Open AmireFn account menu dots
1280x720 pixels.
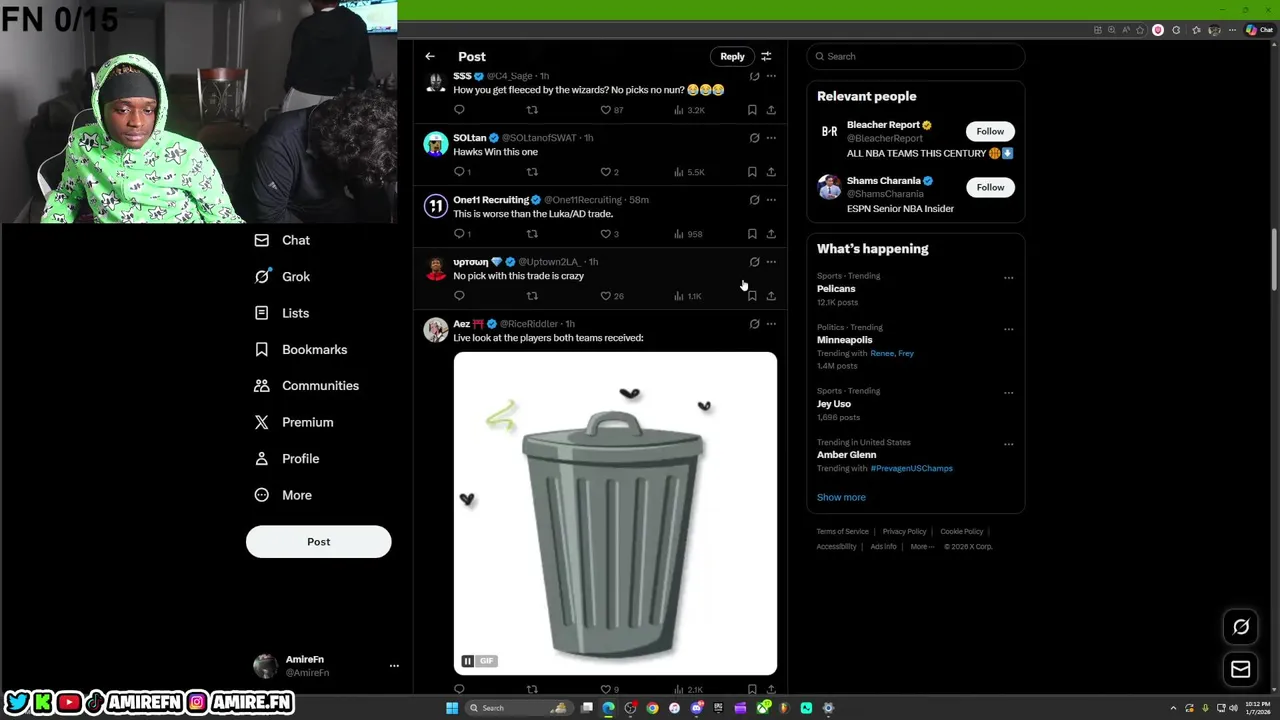pos(394,666)
